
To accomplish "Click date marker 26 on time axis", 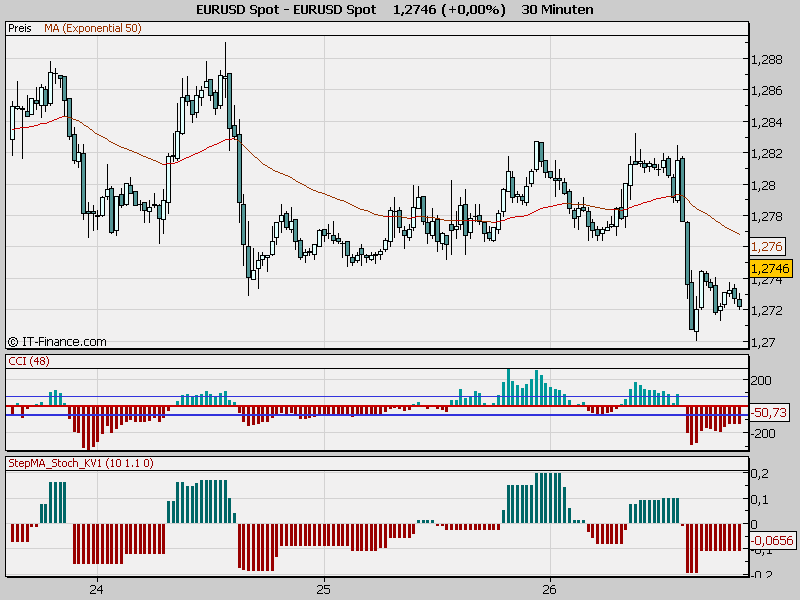I will click(549, 589).
